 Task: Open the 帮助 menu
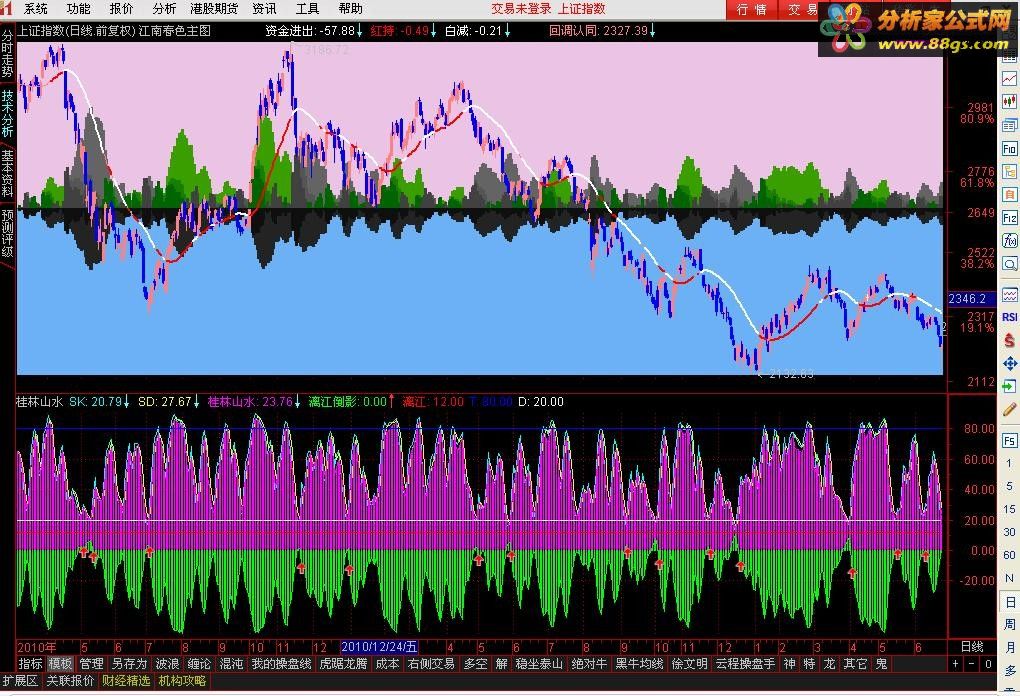[350, 8]
